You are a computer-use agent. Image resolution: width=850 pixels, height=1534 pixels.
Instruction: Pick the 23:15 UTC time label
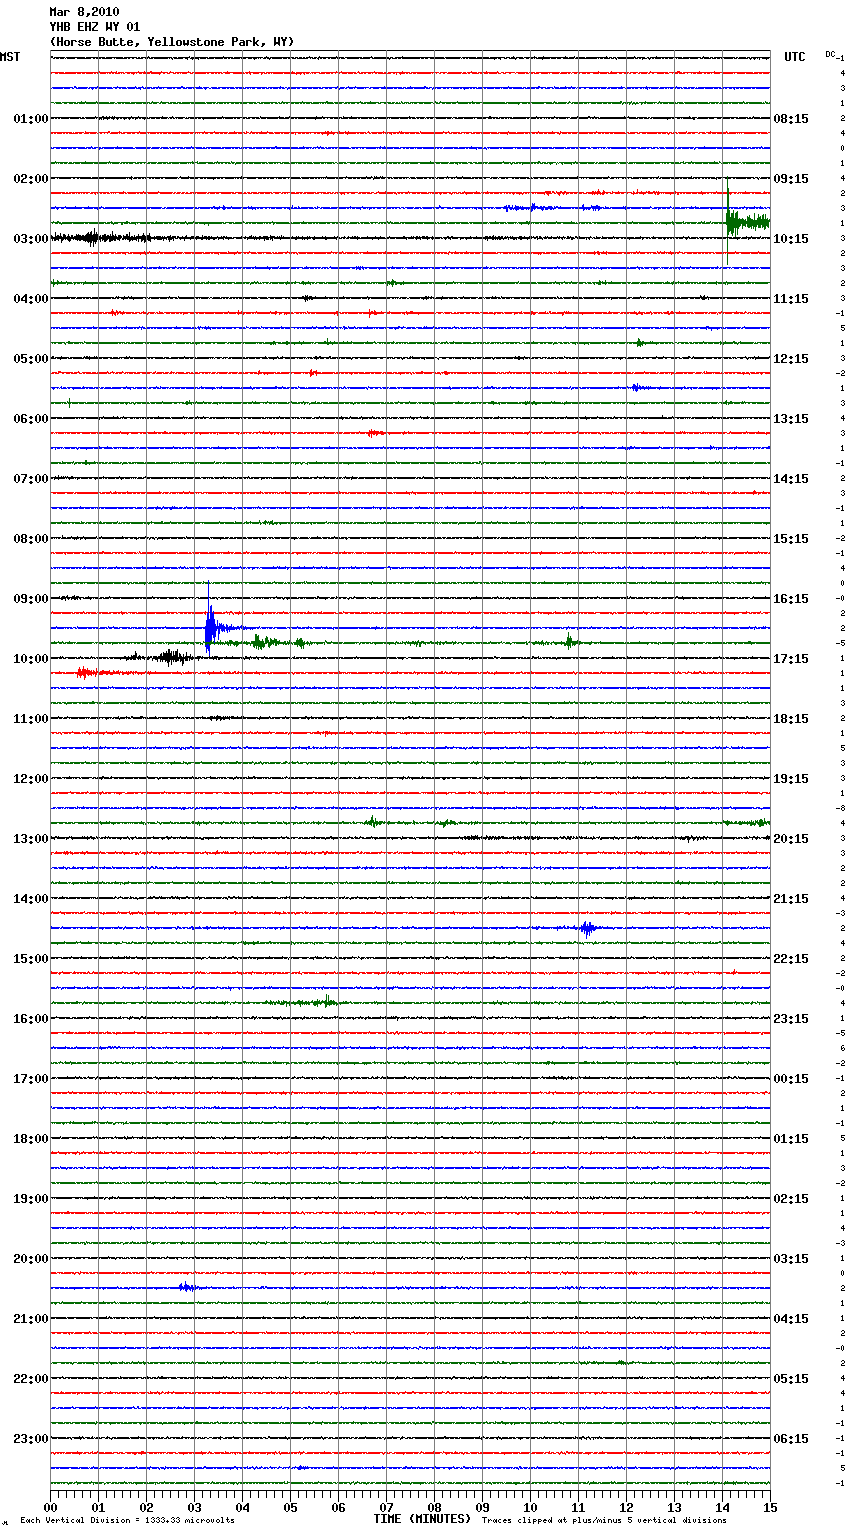pyautogui.click(x=791, y=1019)
